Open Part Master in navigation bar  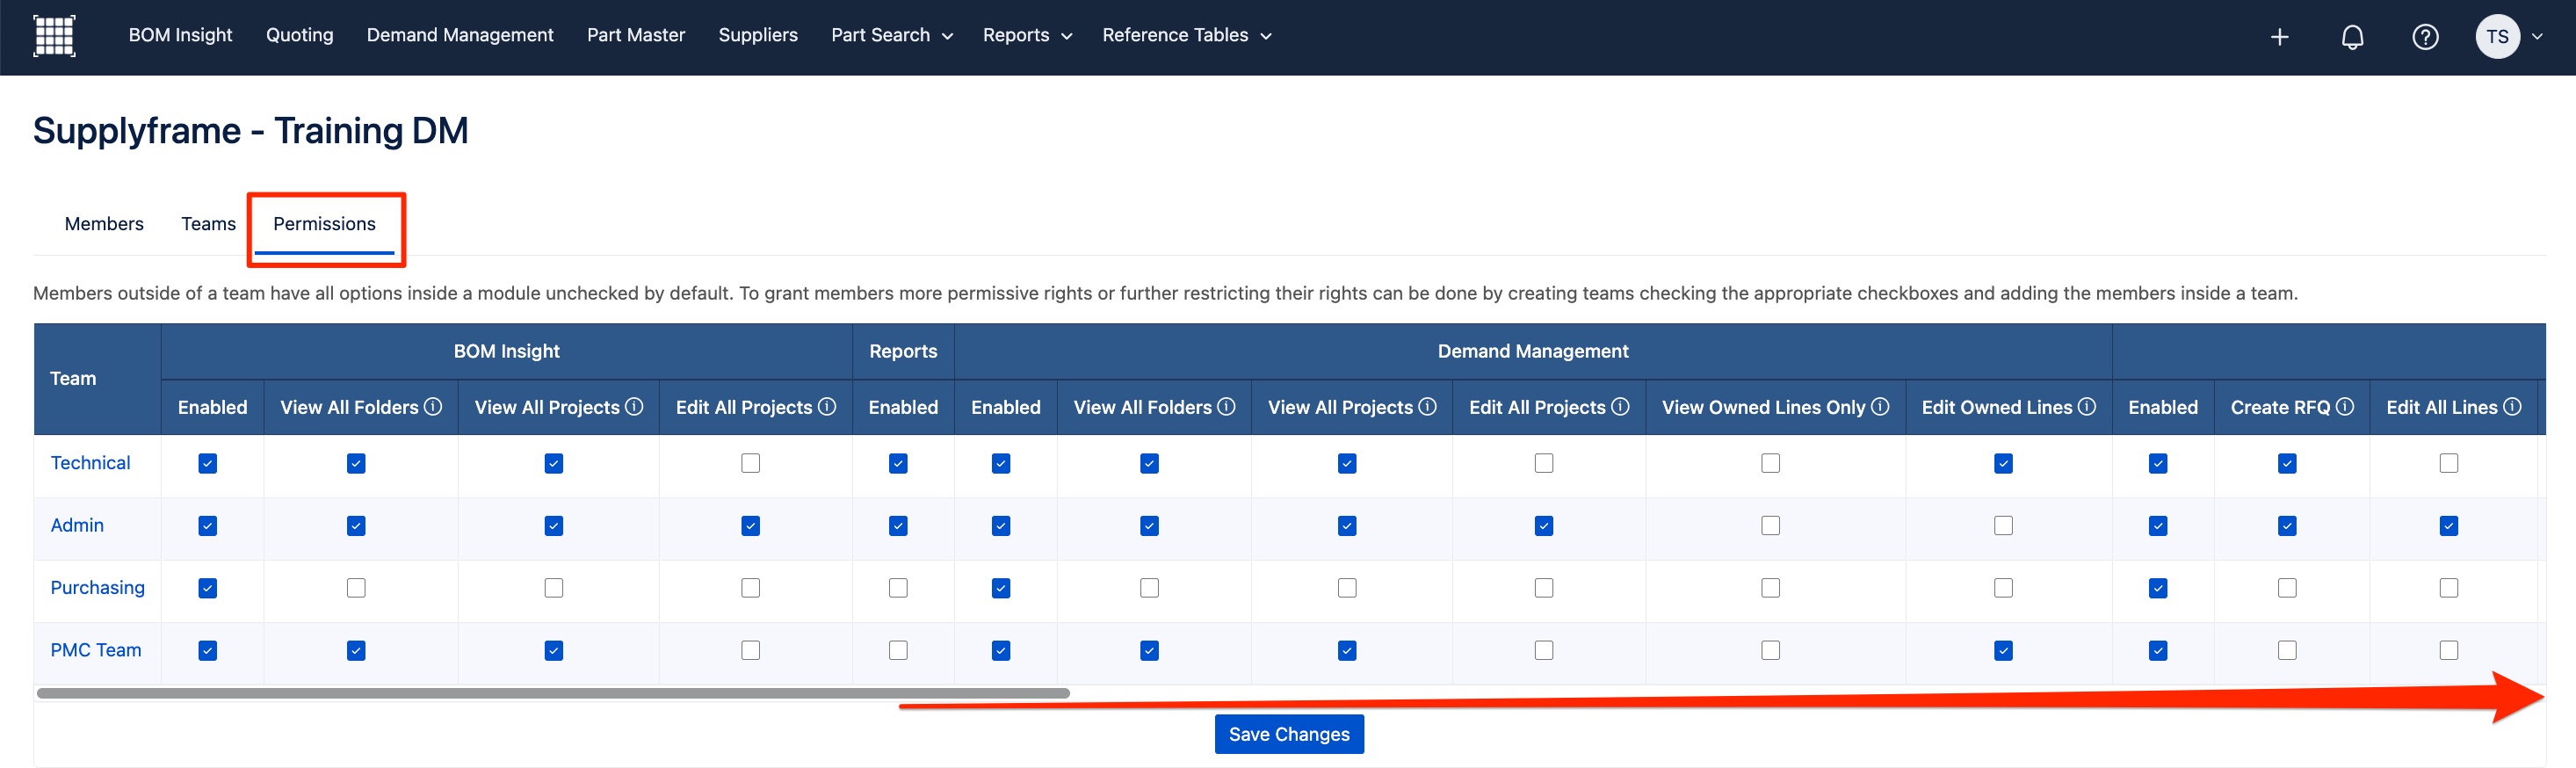636,35
